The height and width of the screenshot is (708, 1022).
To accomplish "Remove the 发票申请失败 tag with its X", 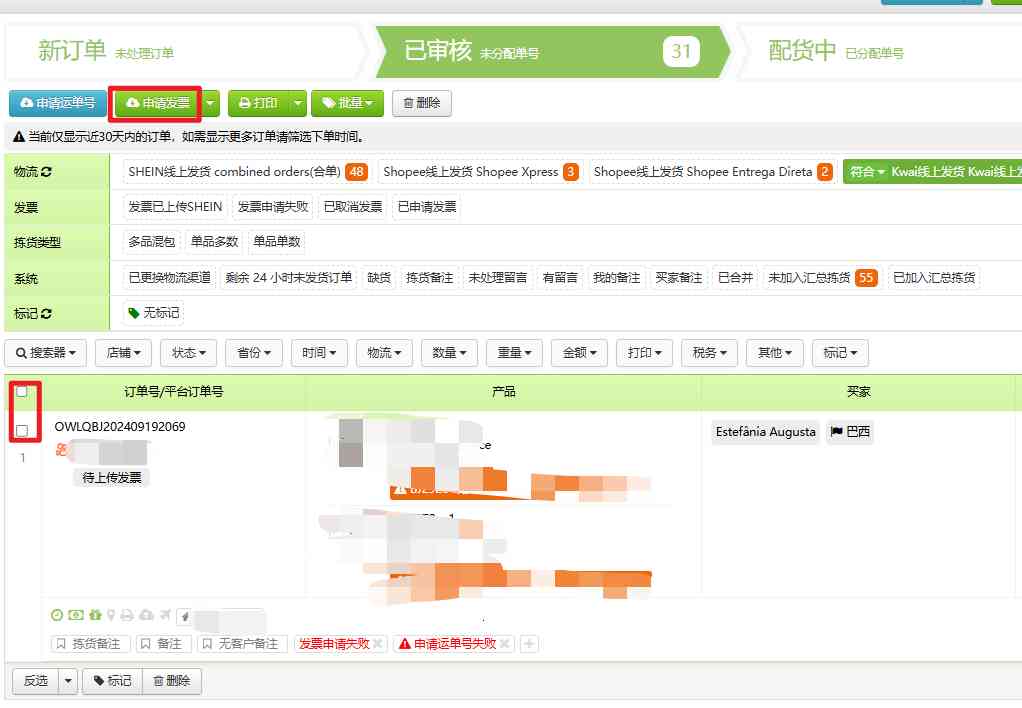I will 379,644.
